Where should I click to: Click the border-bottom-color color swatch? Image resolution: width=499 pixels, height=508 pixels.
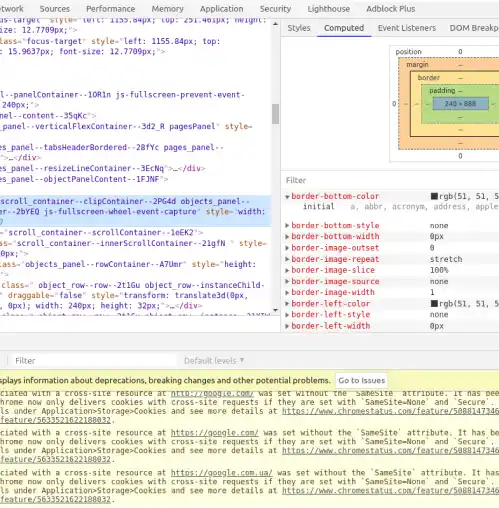pyautogui.click(x=434, y=196)
